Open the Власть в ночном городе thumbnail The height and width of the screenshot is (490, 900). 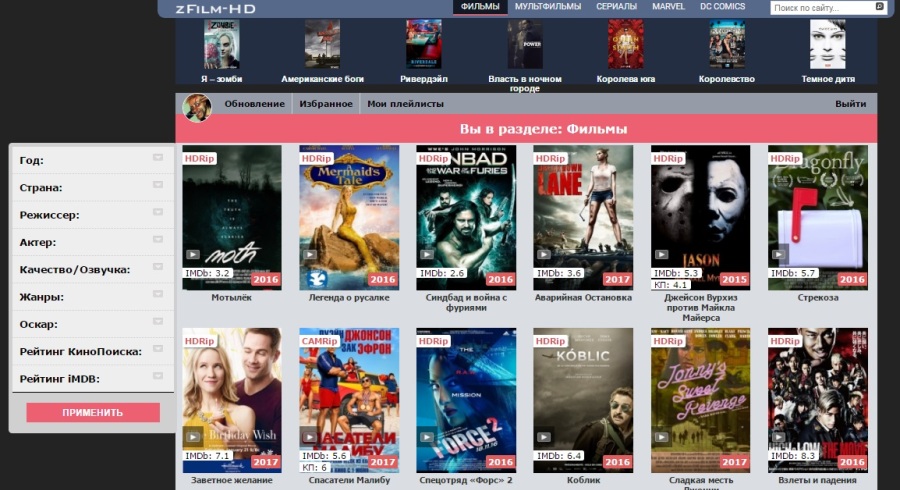[x=525, y=44]
